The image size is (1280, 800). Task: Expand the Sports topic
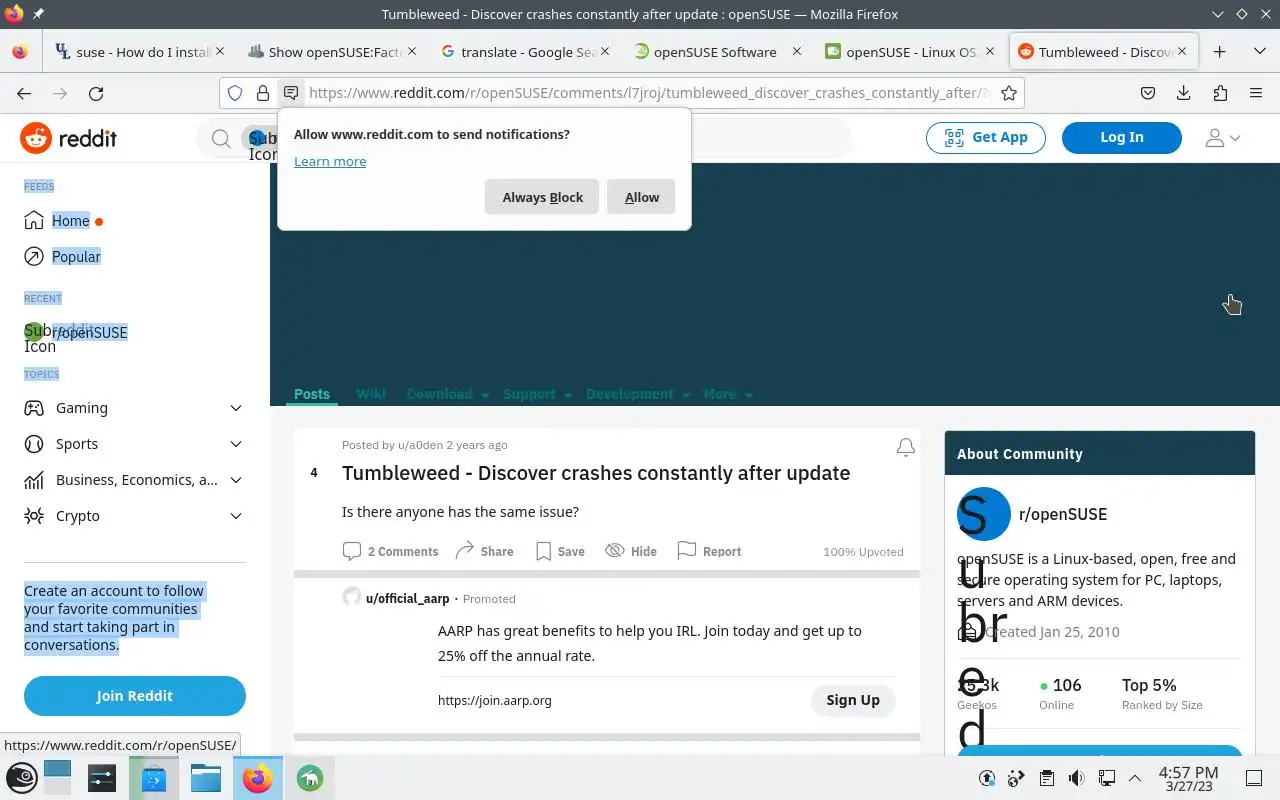coord(236,444)
